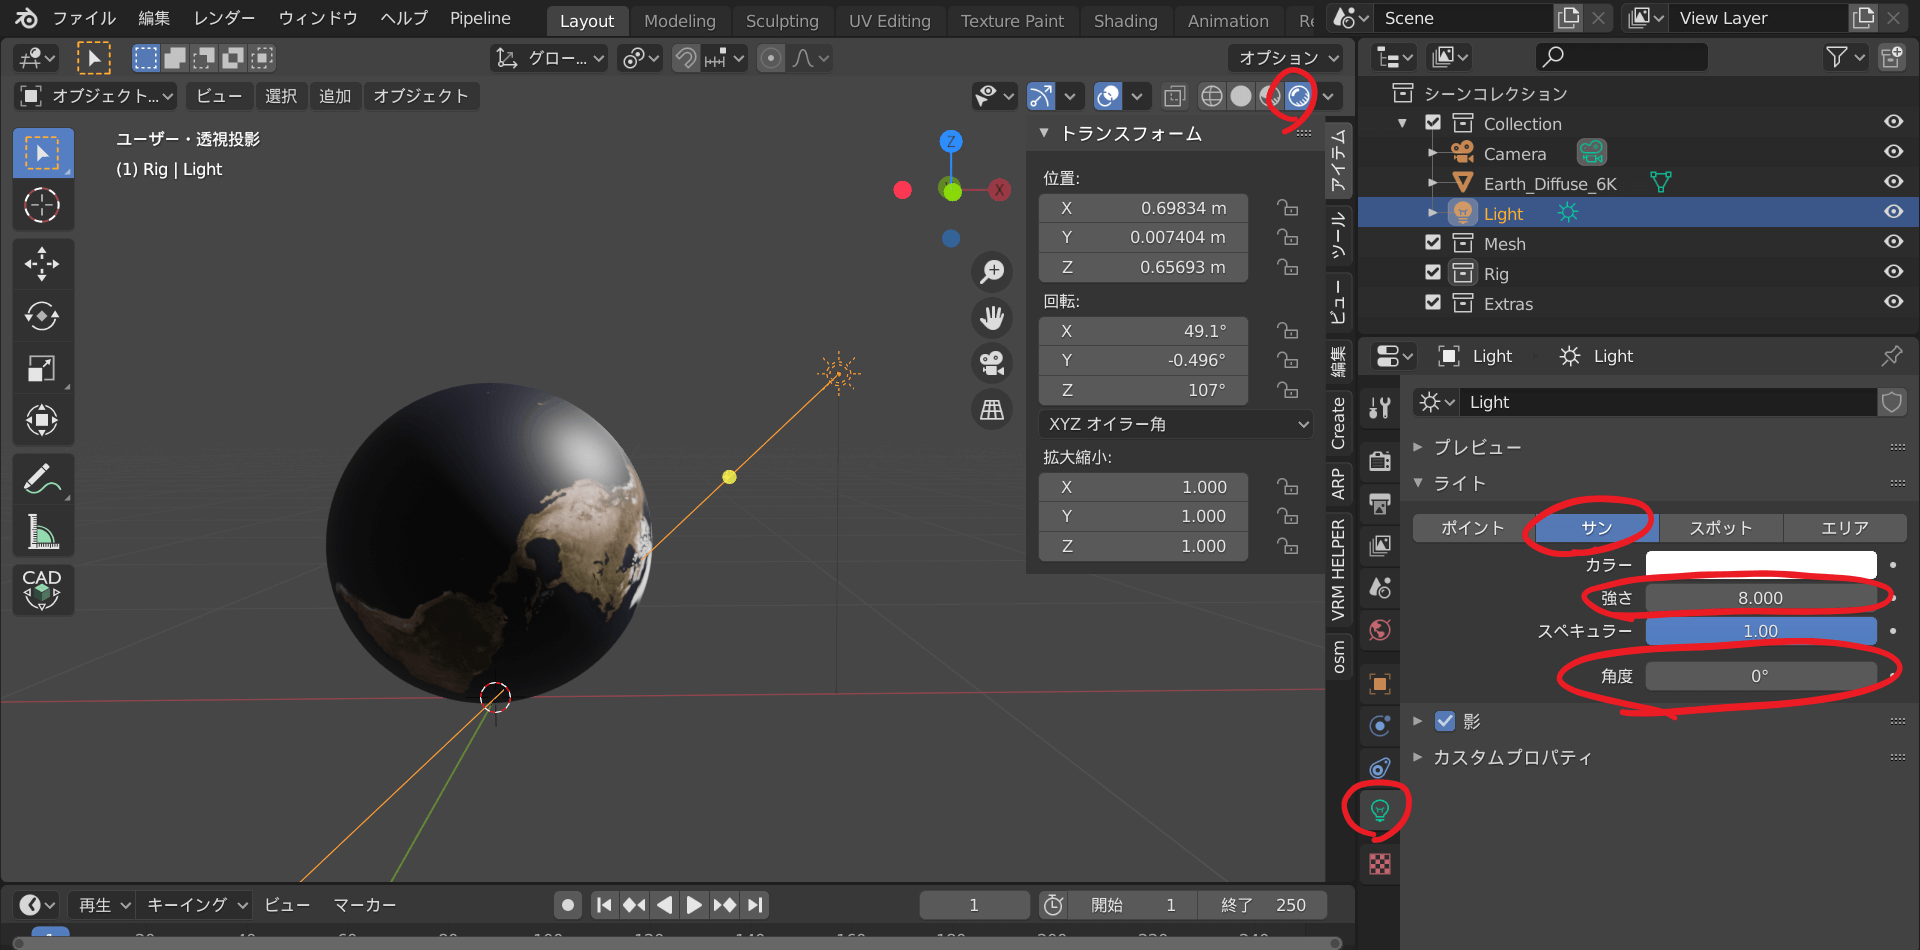The image size is (1920, 950).
Task: Open the World properties tab
Action: [1380, 630]
